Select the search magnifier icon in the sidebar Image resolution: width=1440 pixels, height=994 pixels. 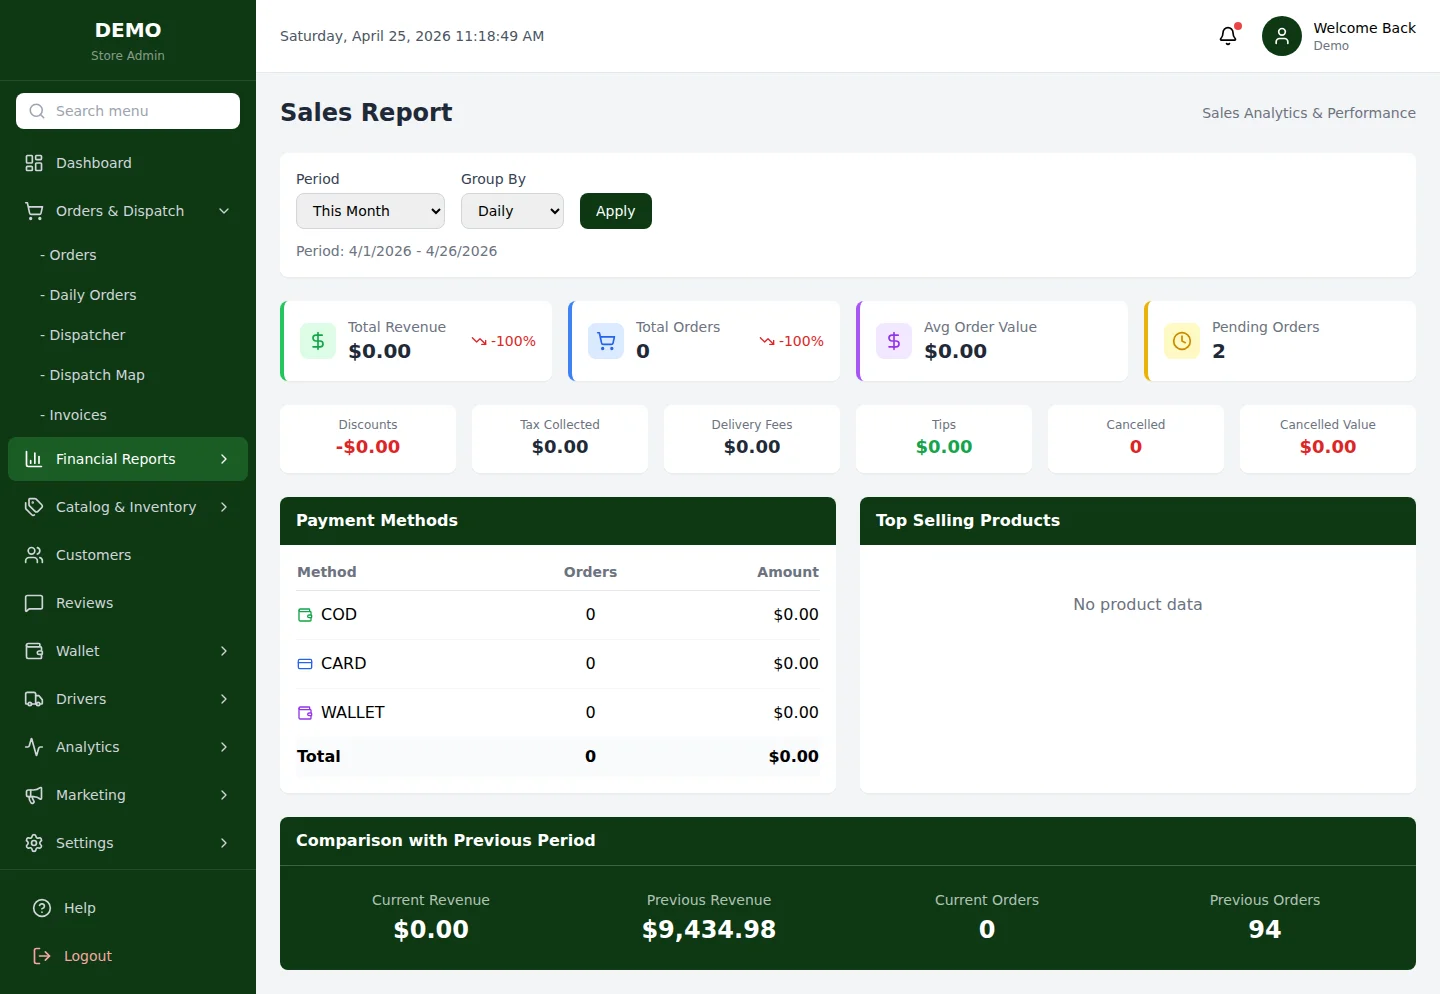point(37,110)
